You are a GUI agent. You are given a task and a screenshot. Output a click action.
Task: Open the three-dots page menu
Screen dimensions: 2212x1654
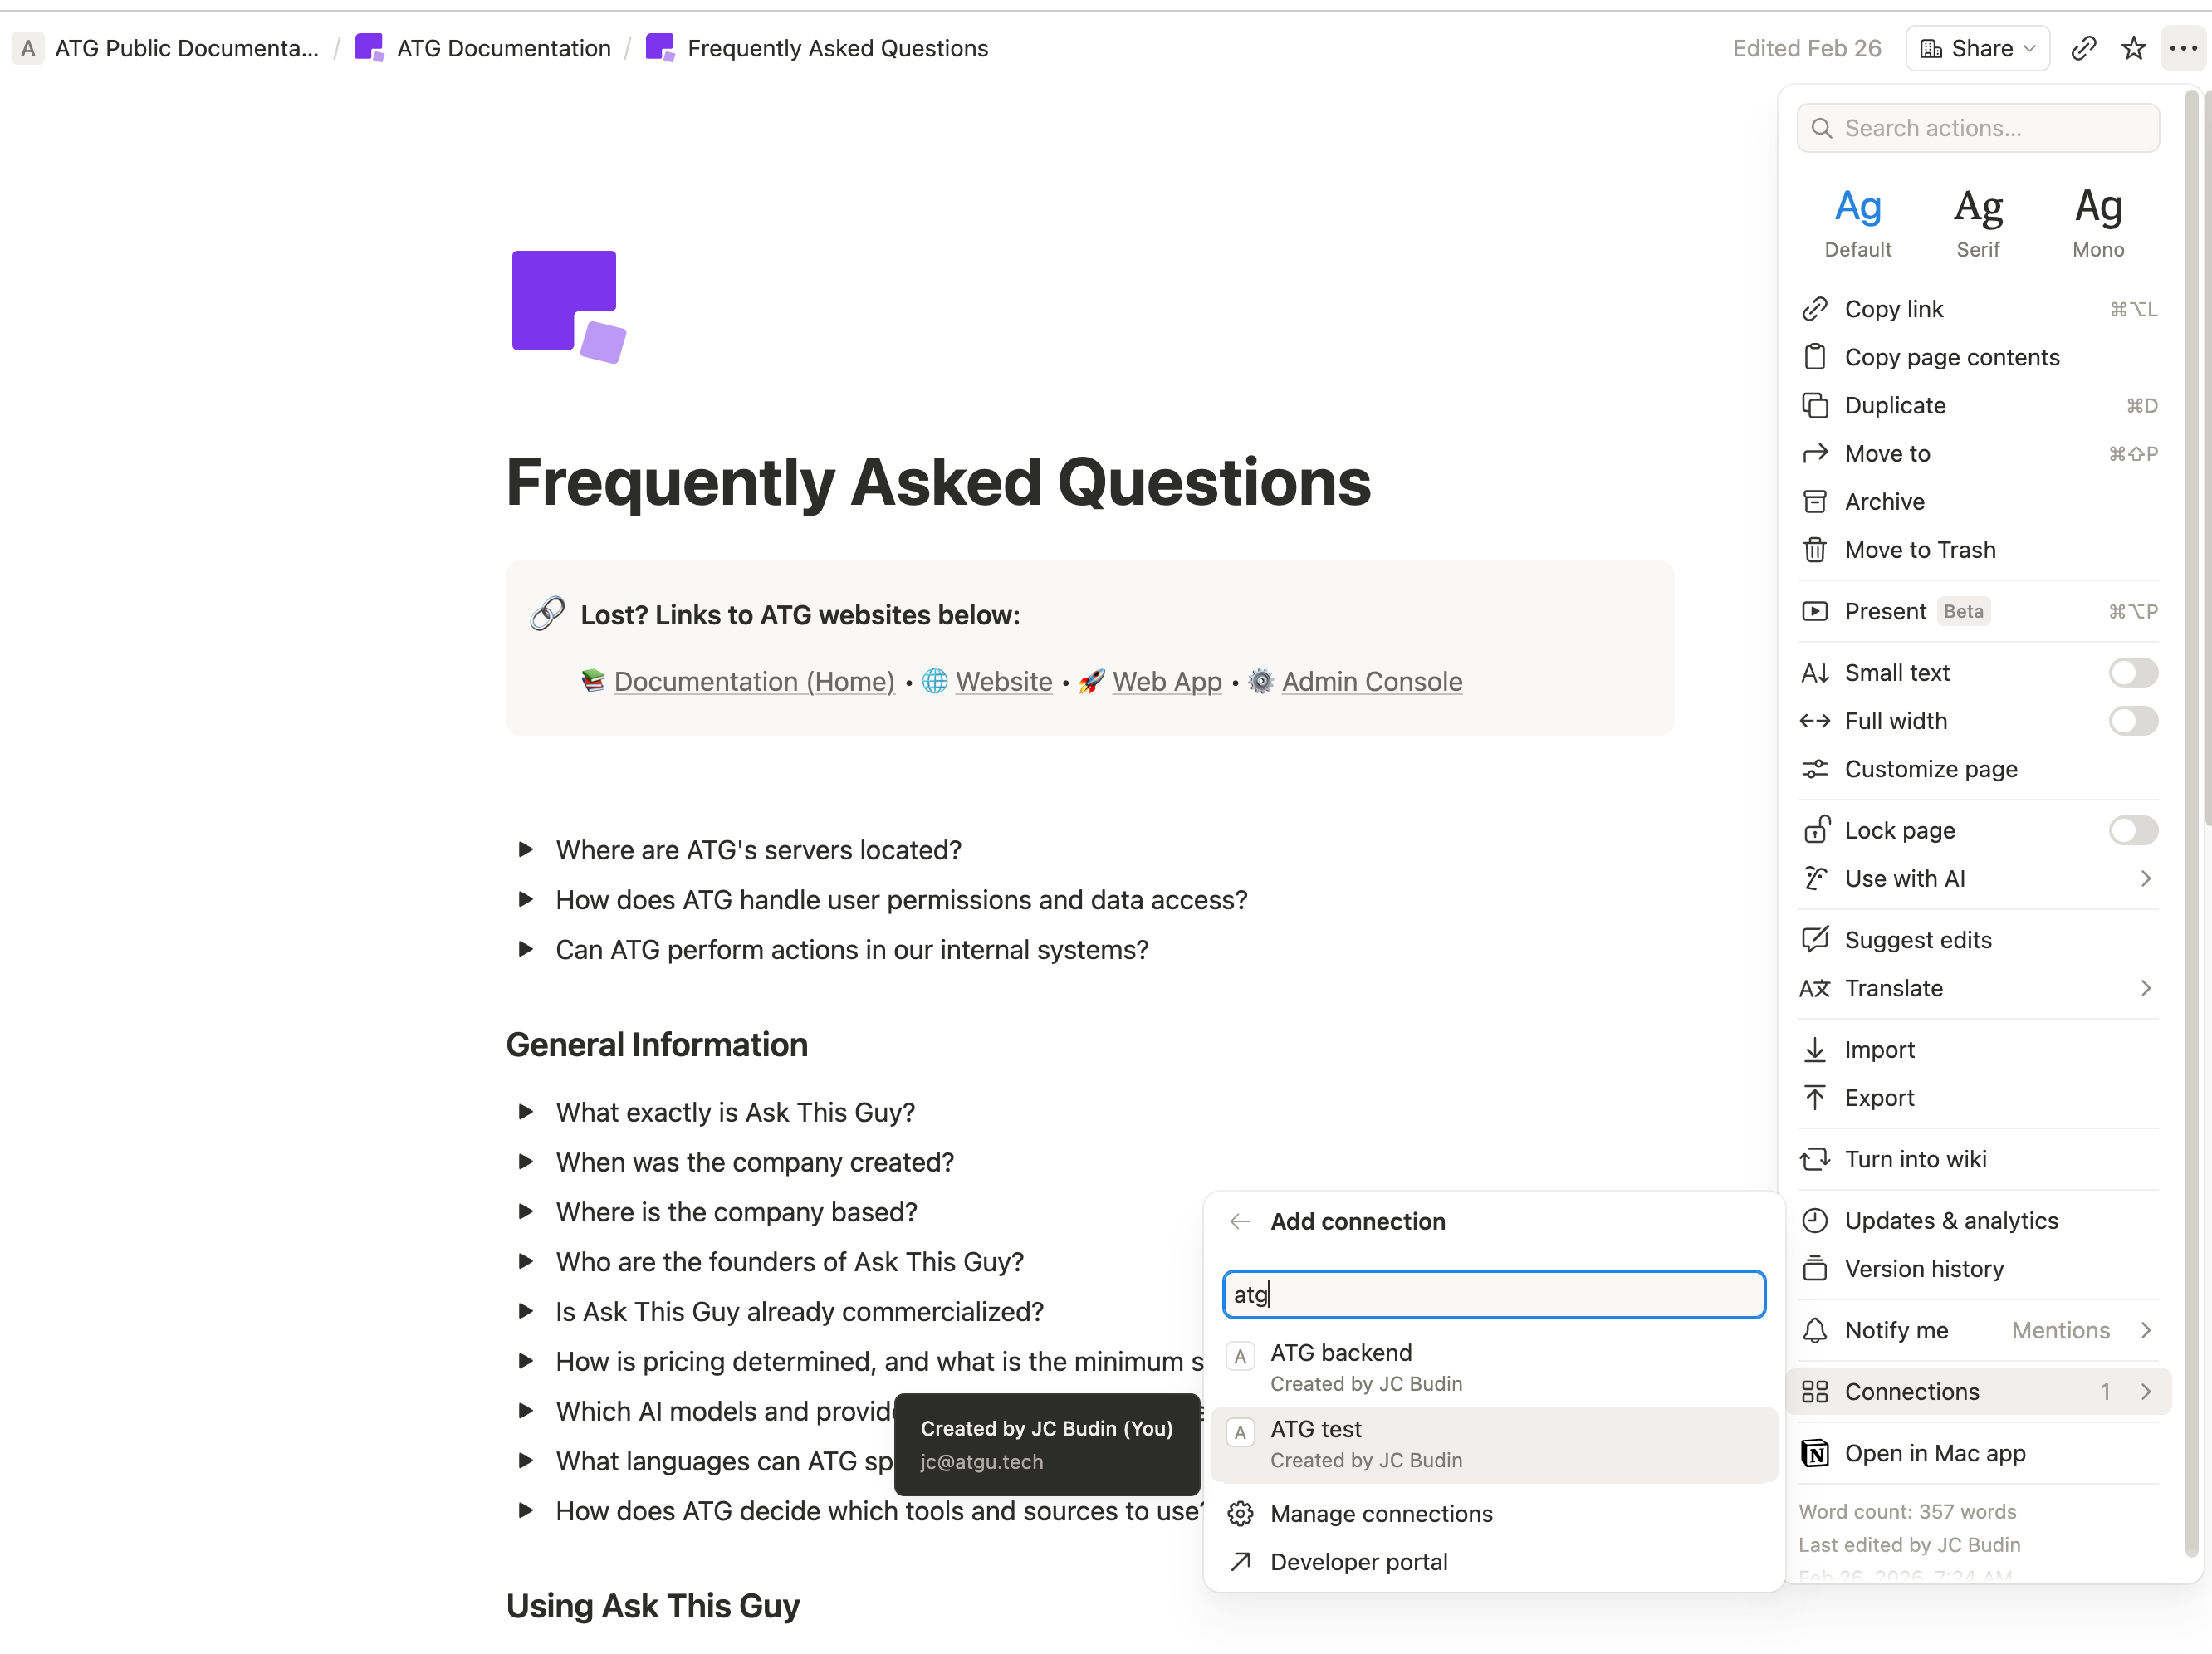(2183, 48)
